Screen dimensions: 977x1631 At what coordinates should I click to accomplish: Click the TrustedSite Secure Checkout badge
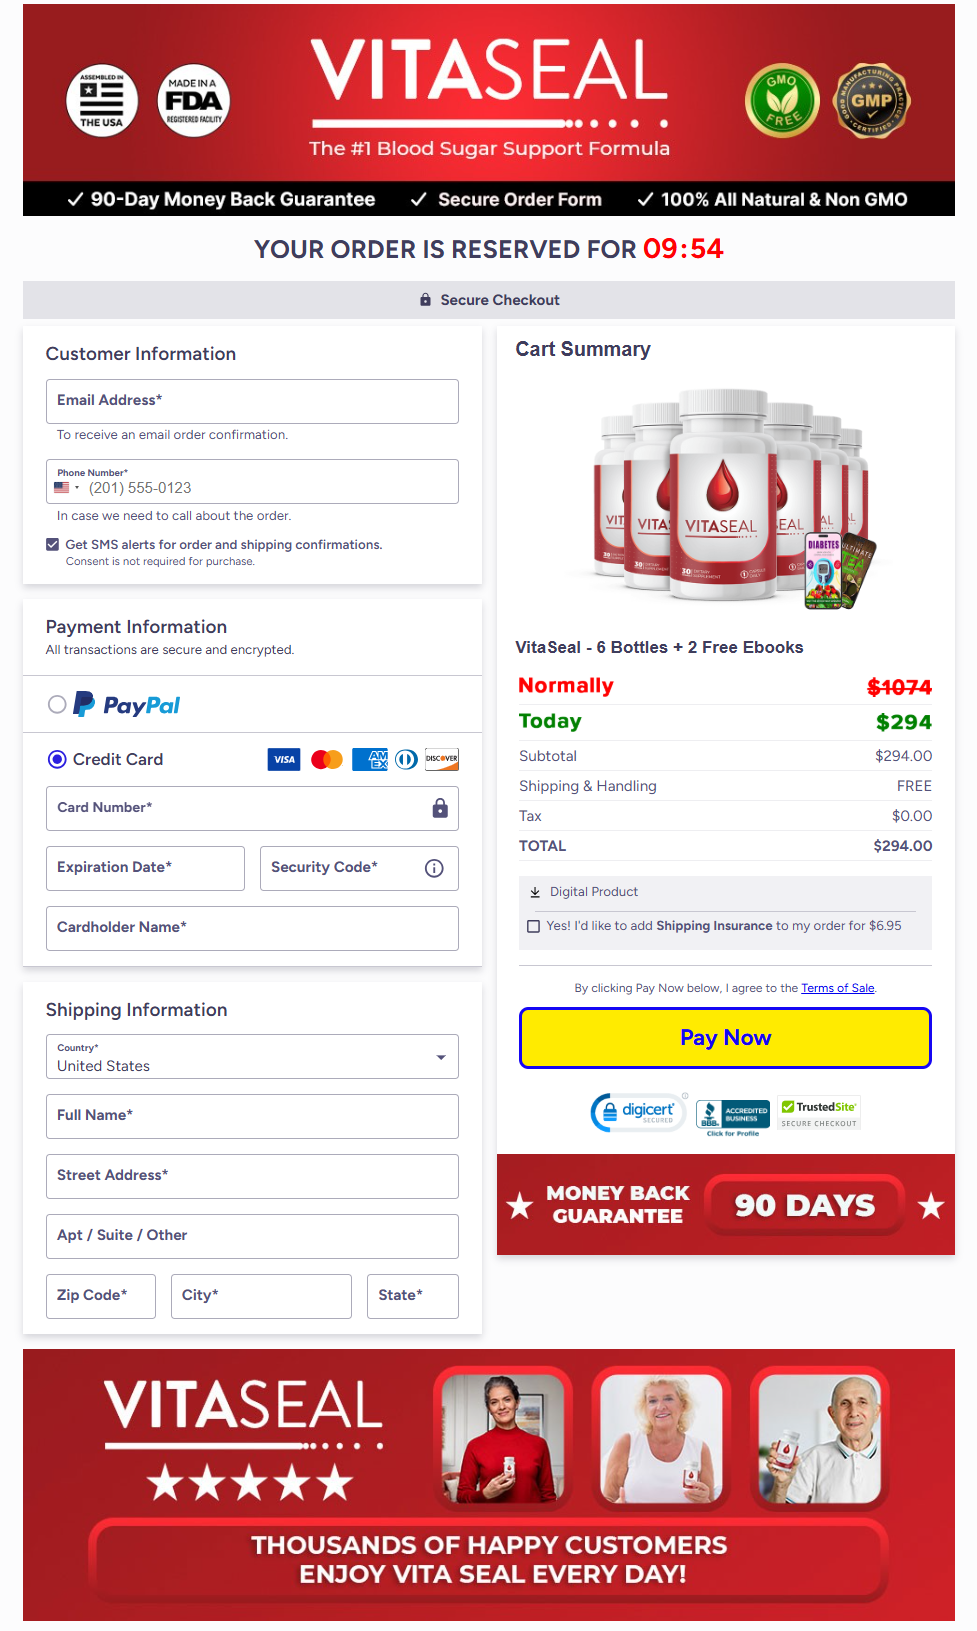click(x=817, y=1111)
